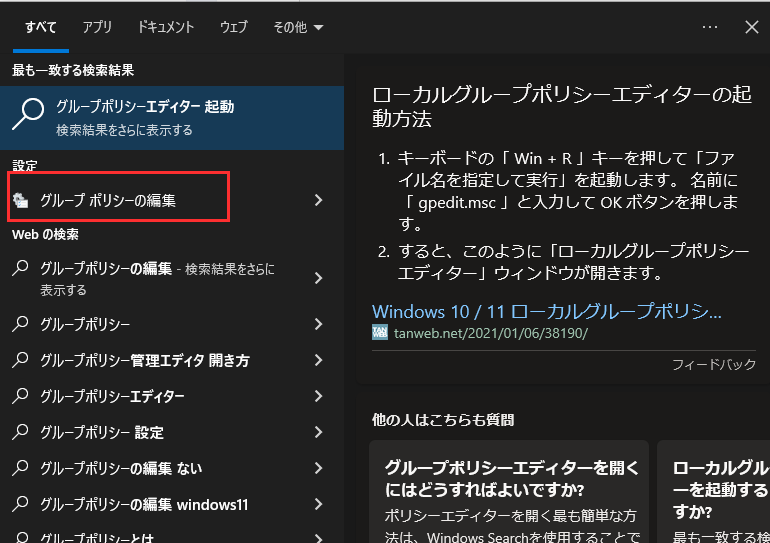Expand chevron for グループポリシー管理エディタ 開き方
The width and height of the screenshot is (770, 543).
coord(318,360)
